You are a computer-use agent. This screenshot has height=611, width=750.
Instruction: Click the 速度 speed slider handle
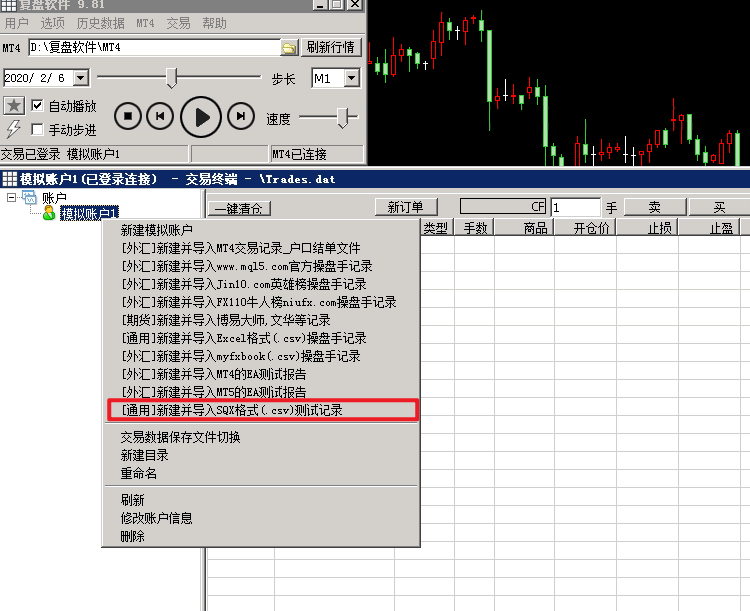pos(345,118)
